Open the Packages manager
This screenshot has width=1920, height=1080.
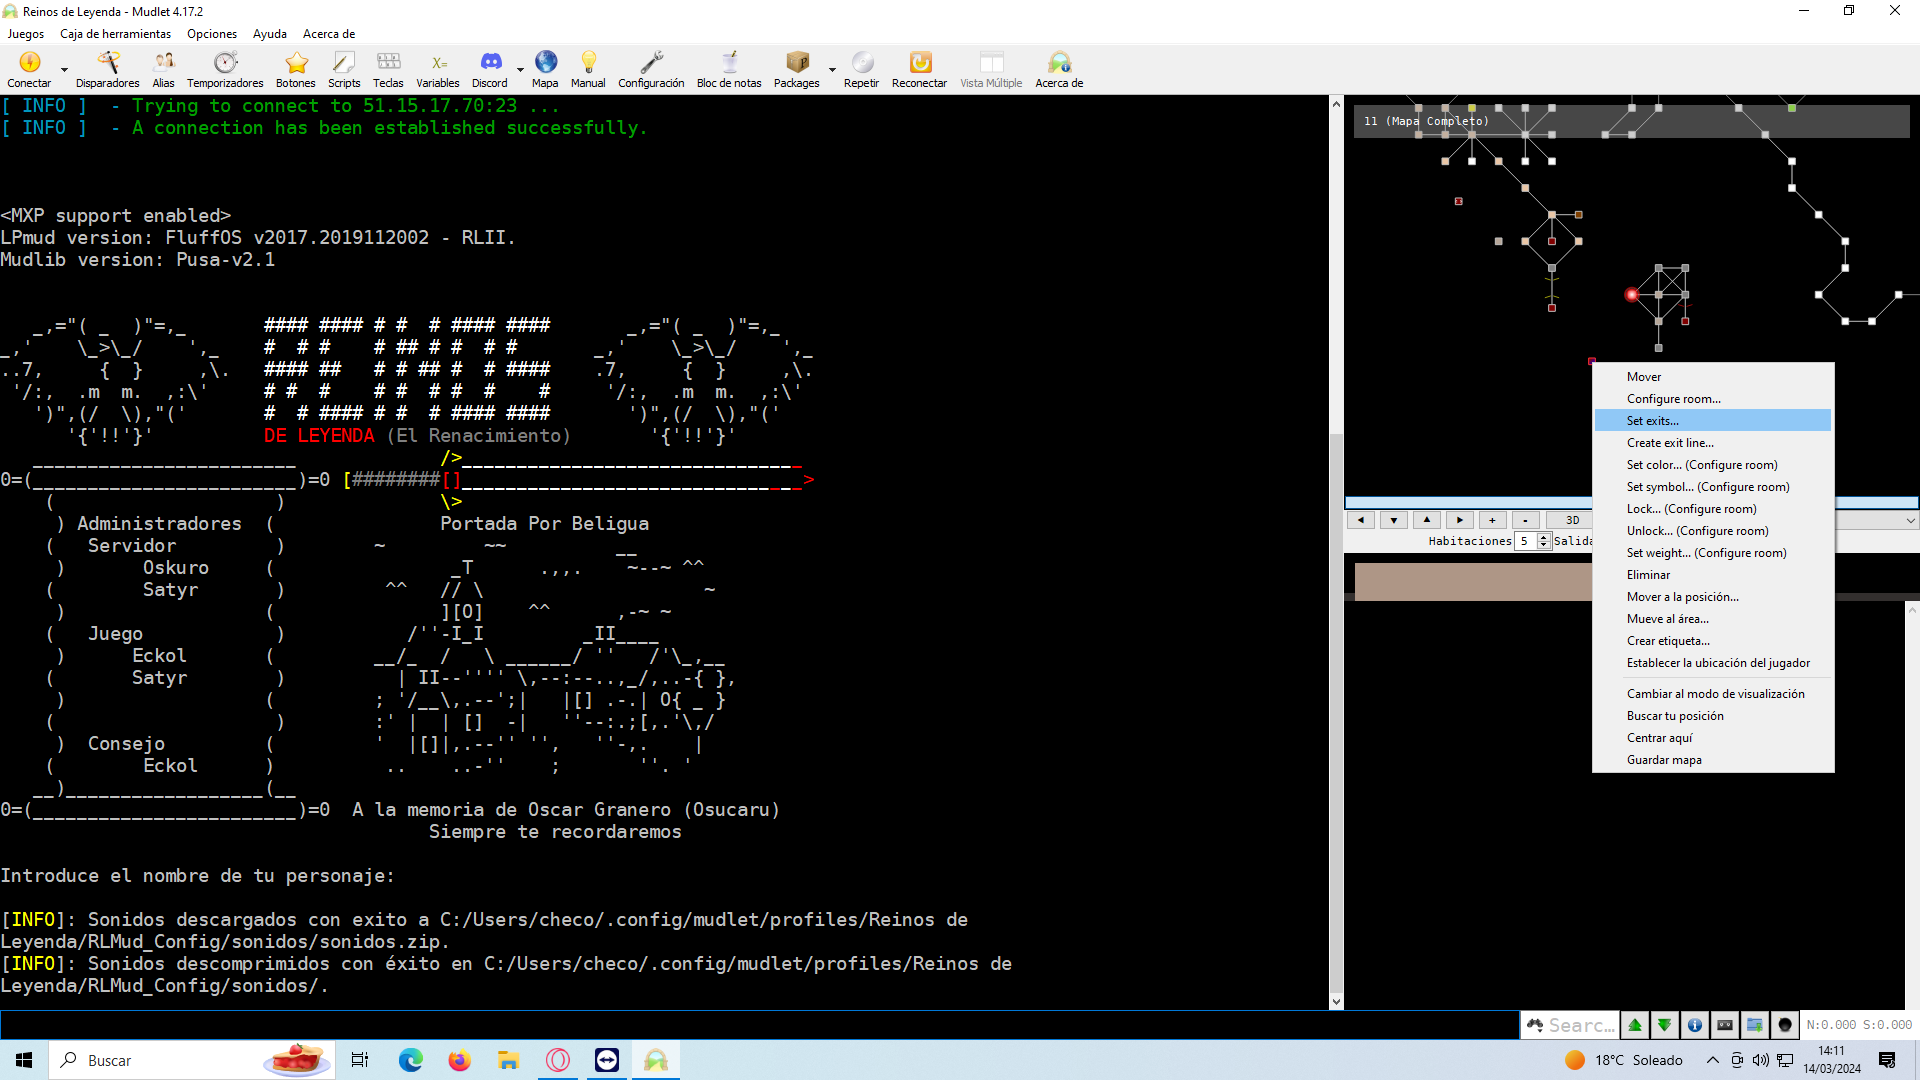coord(797,70)
